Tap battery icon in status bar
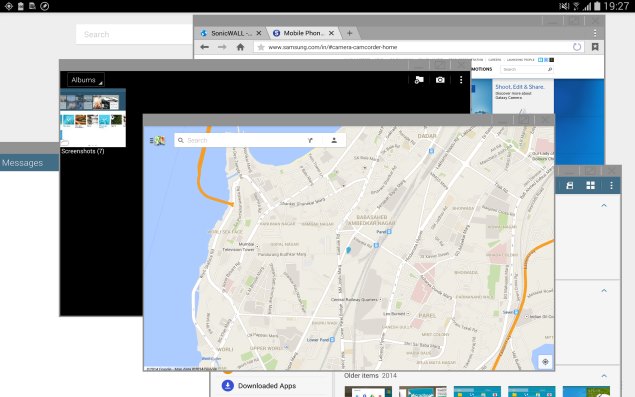Image resolution: width=635 pixels, height=397 pixels. coord(597,6)
